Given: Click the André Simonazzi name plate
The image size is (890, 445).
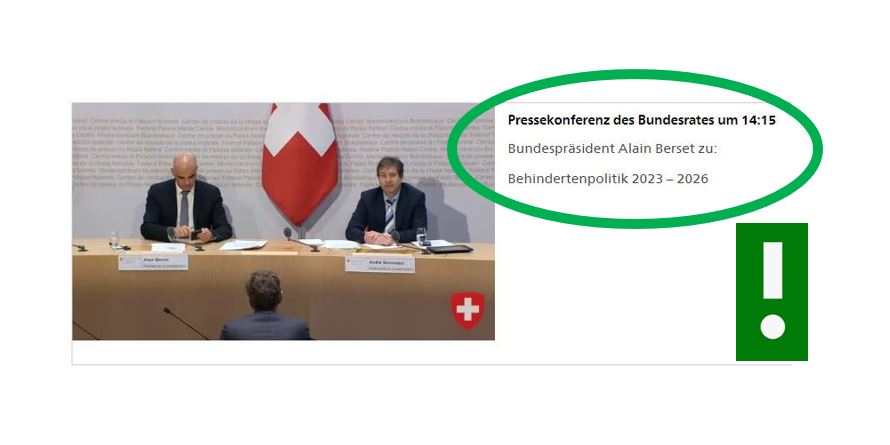Looking at the screenshot, I should point(380,264).
